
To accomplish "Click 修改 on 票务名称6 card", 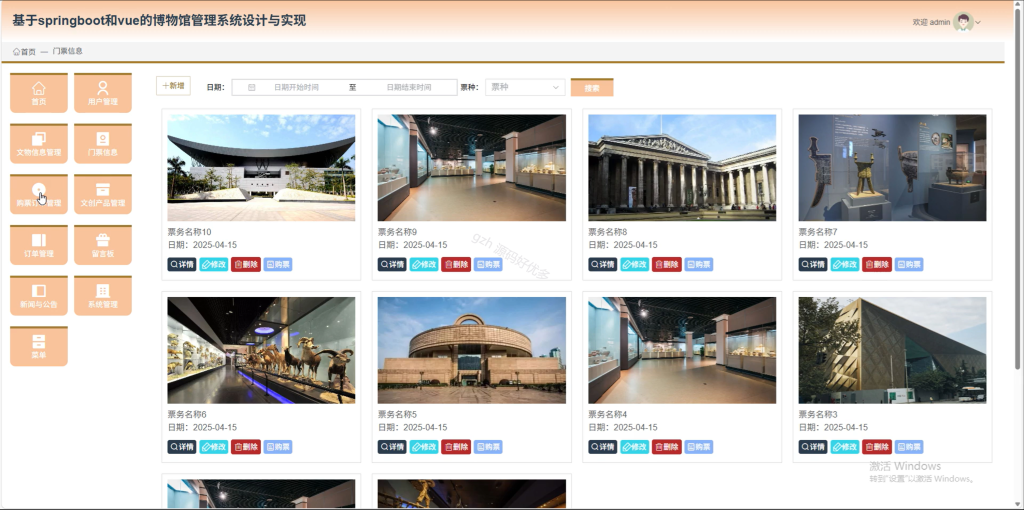I will click(214, 447).
